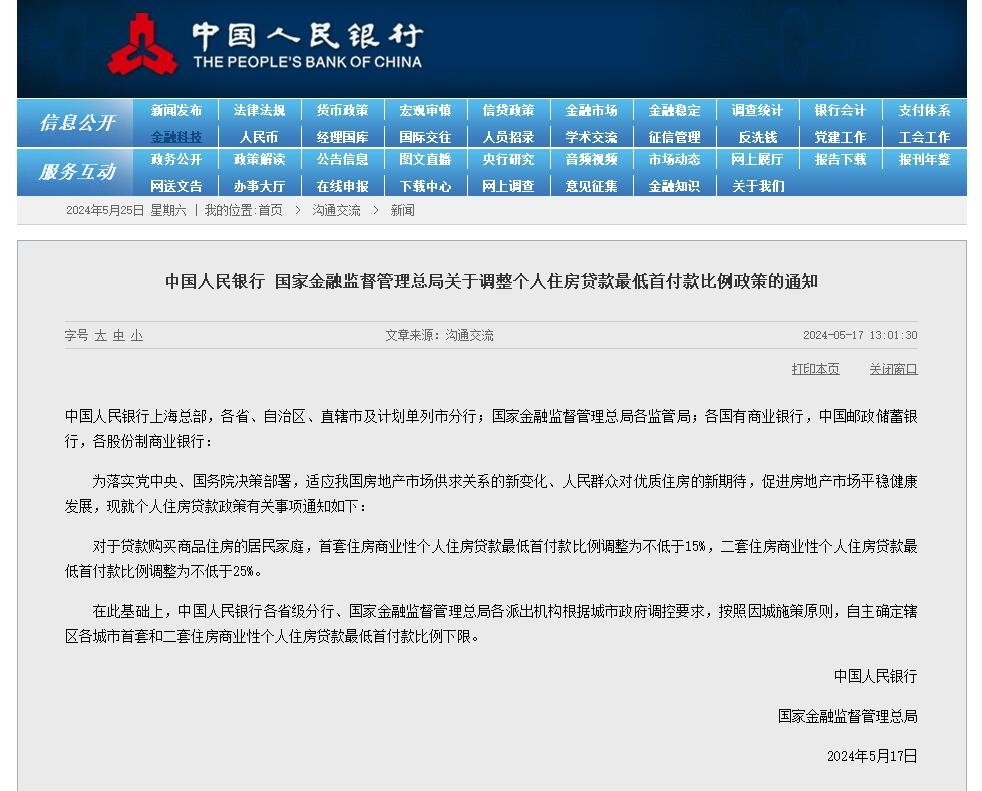Image resolution: width=982 pixels, height=791 pixels.
Task: Click the article title heading
Action: coord(491,281)
